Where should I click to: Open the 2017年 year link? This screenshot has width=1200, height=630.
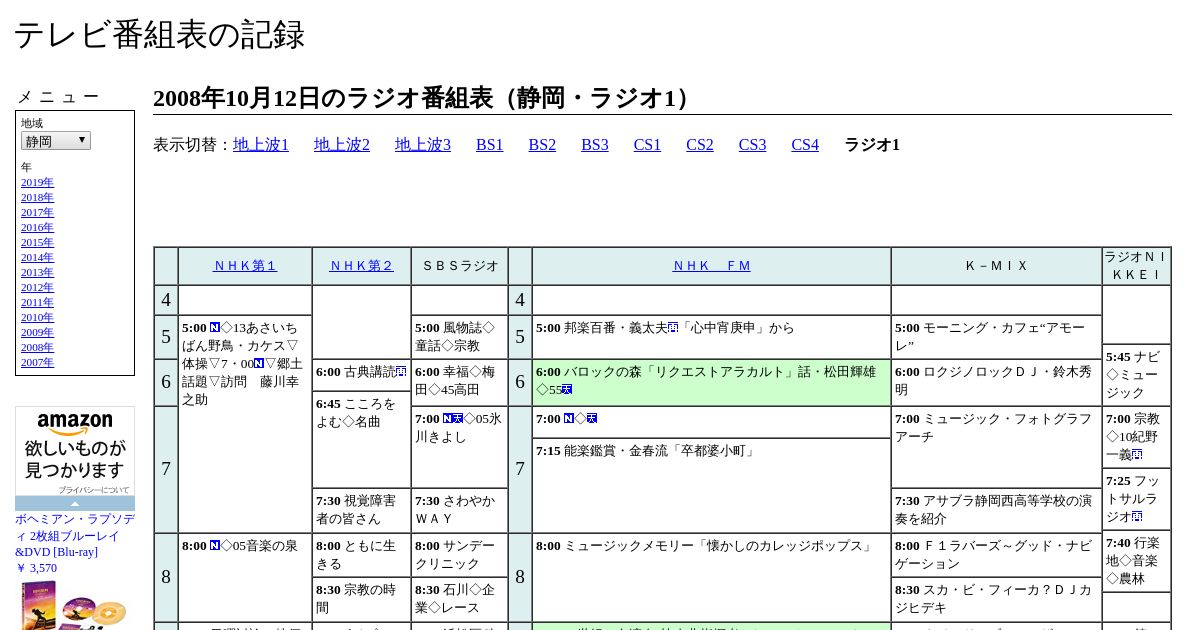(37, 212)
